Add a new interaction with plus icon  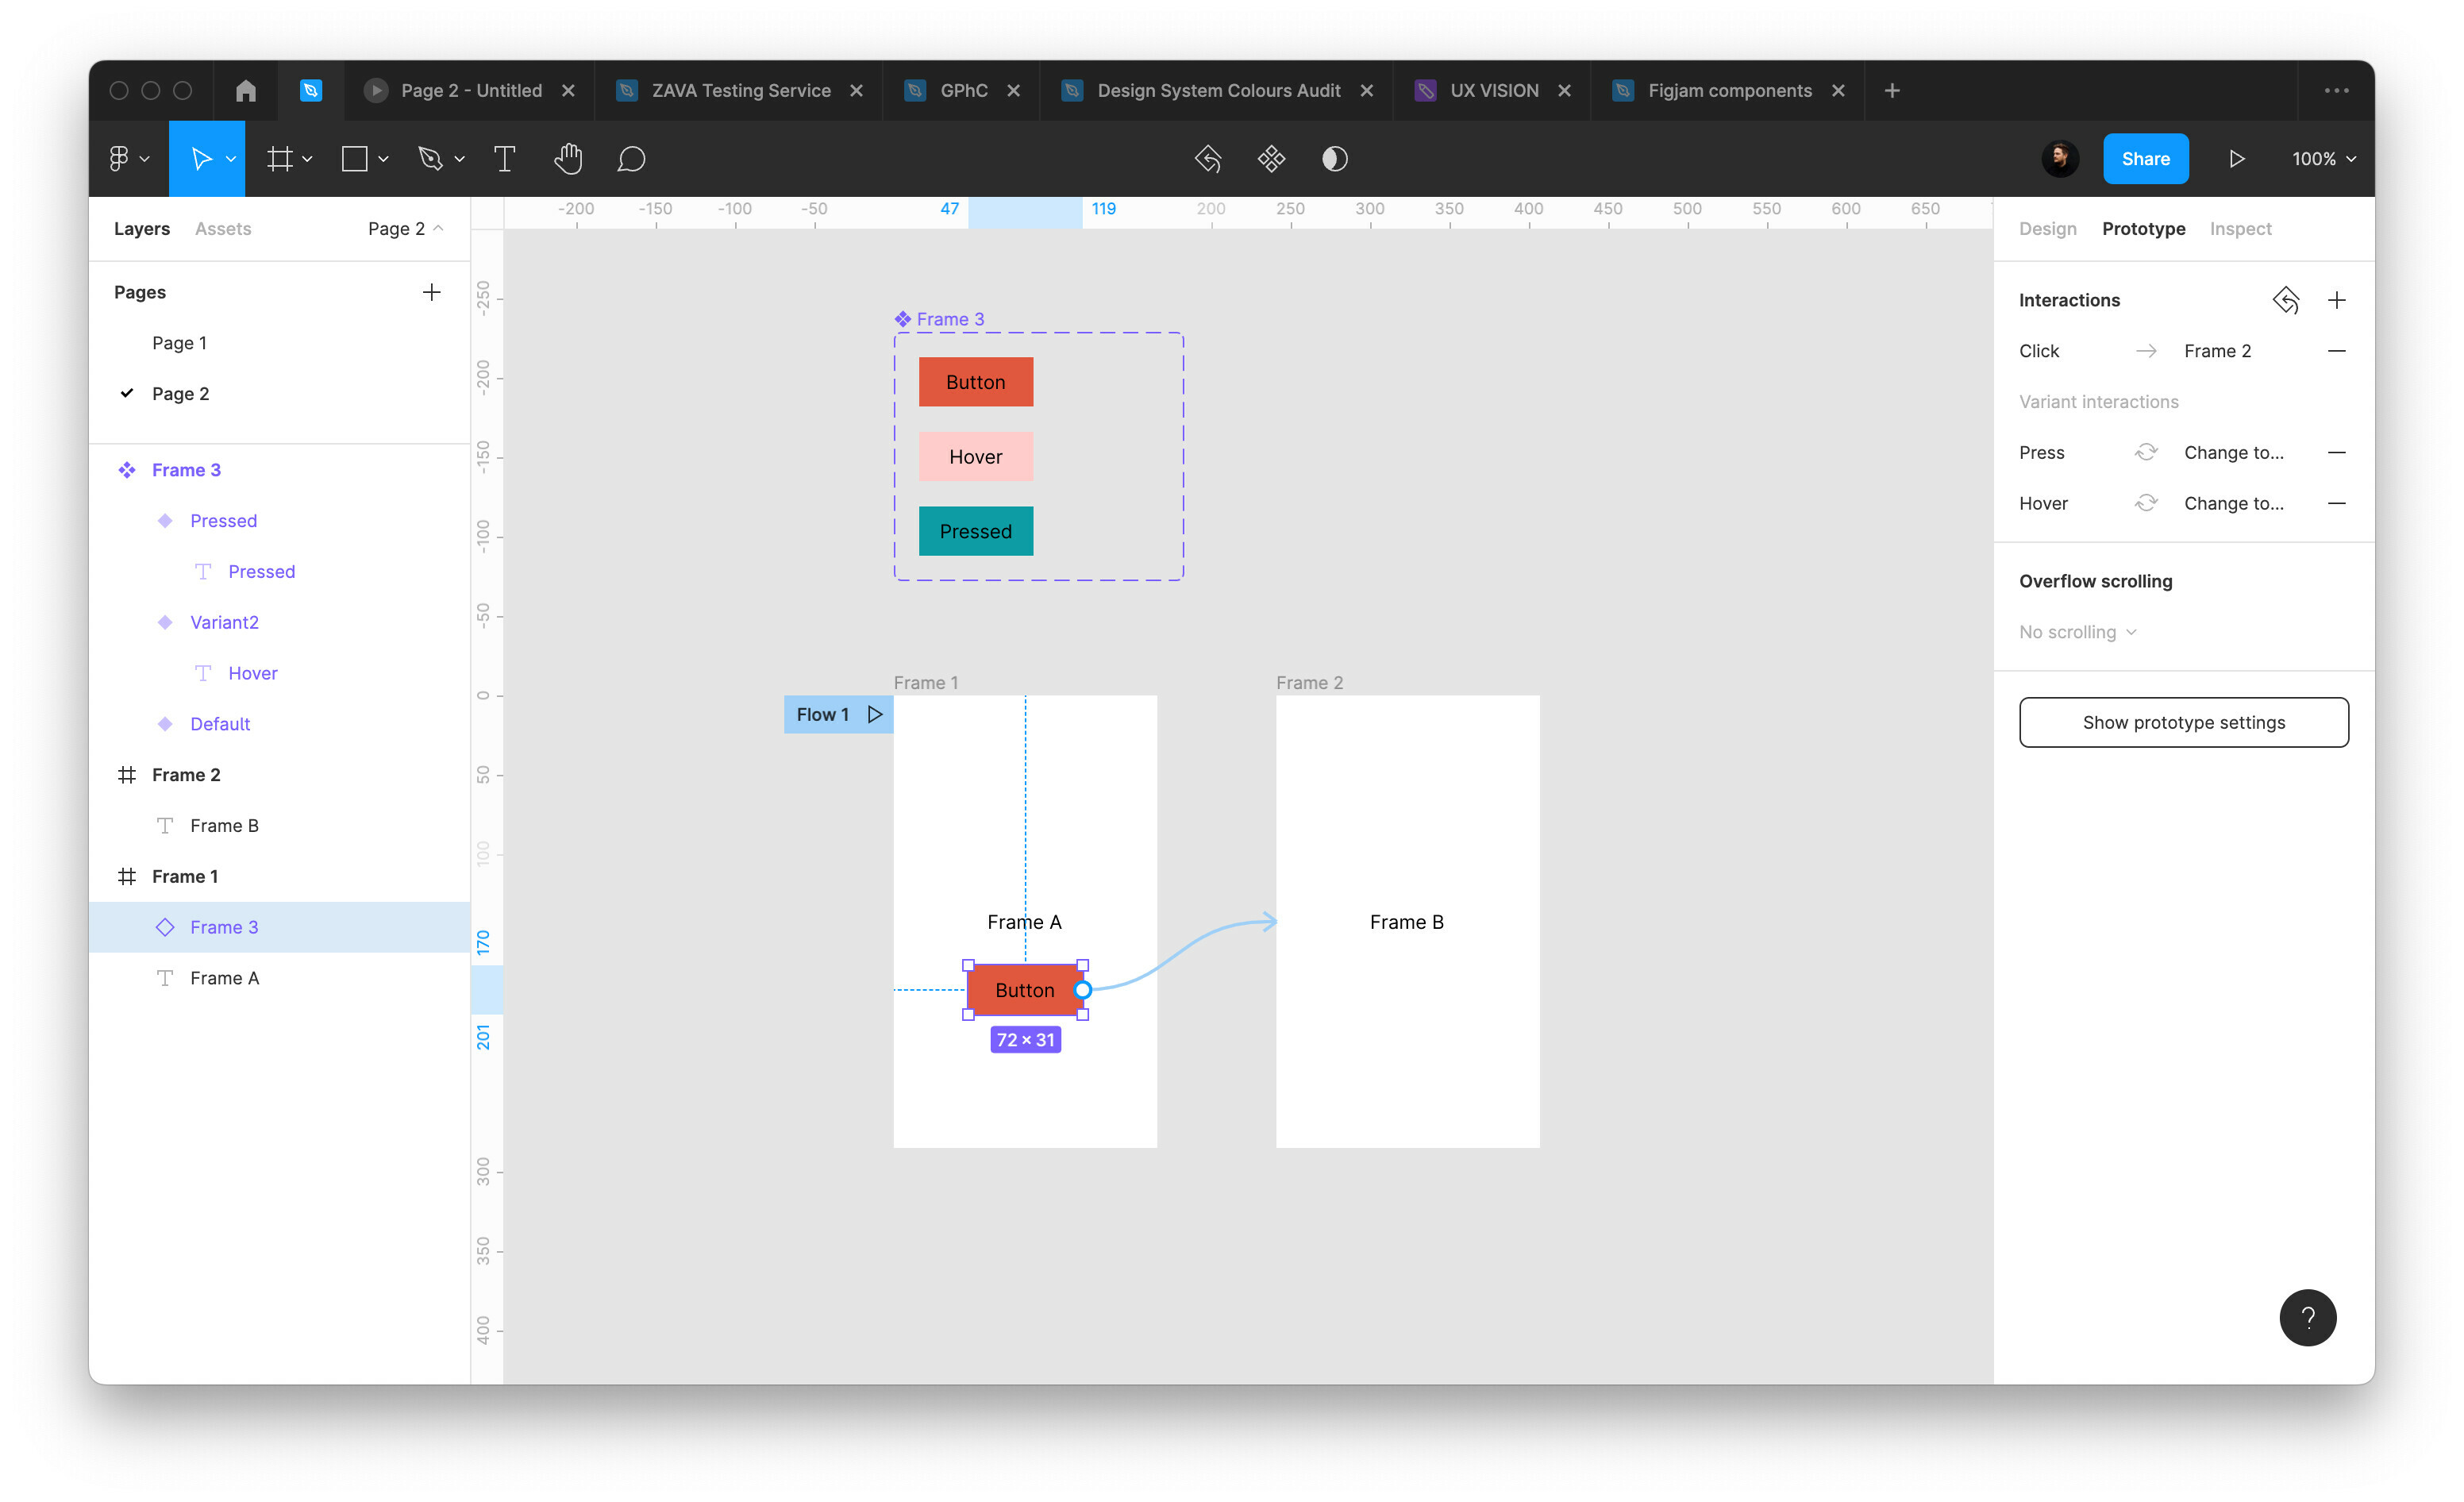coord(2337,300)
